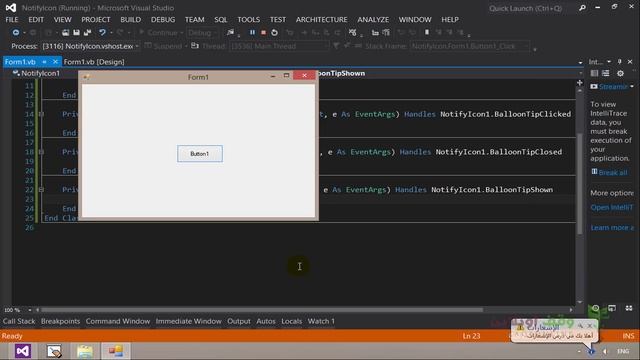Open the Locals tab
This screenshot has height=360, width=640.
(x=291, y=321)
